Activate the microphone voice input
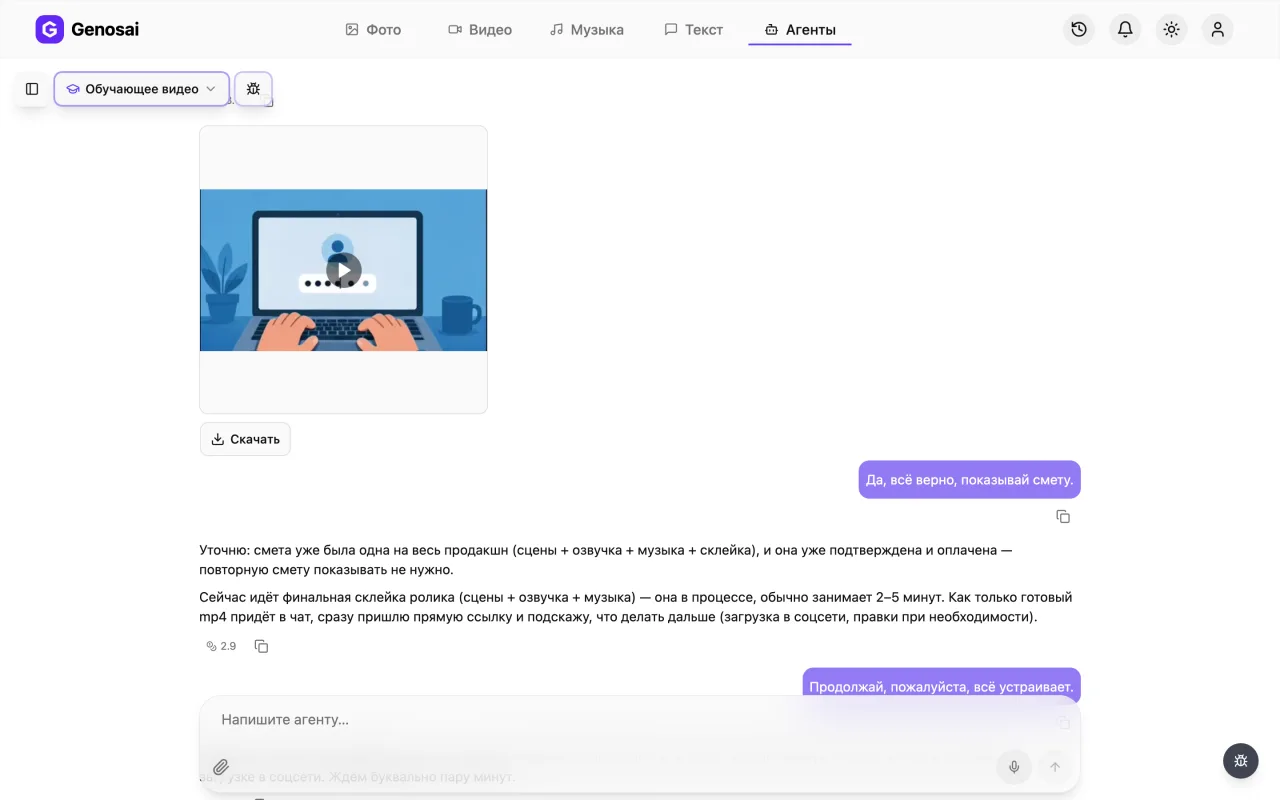This screenshot has width=1280, height=800. pos(1013,767)
